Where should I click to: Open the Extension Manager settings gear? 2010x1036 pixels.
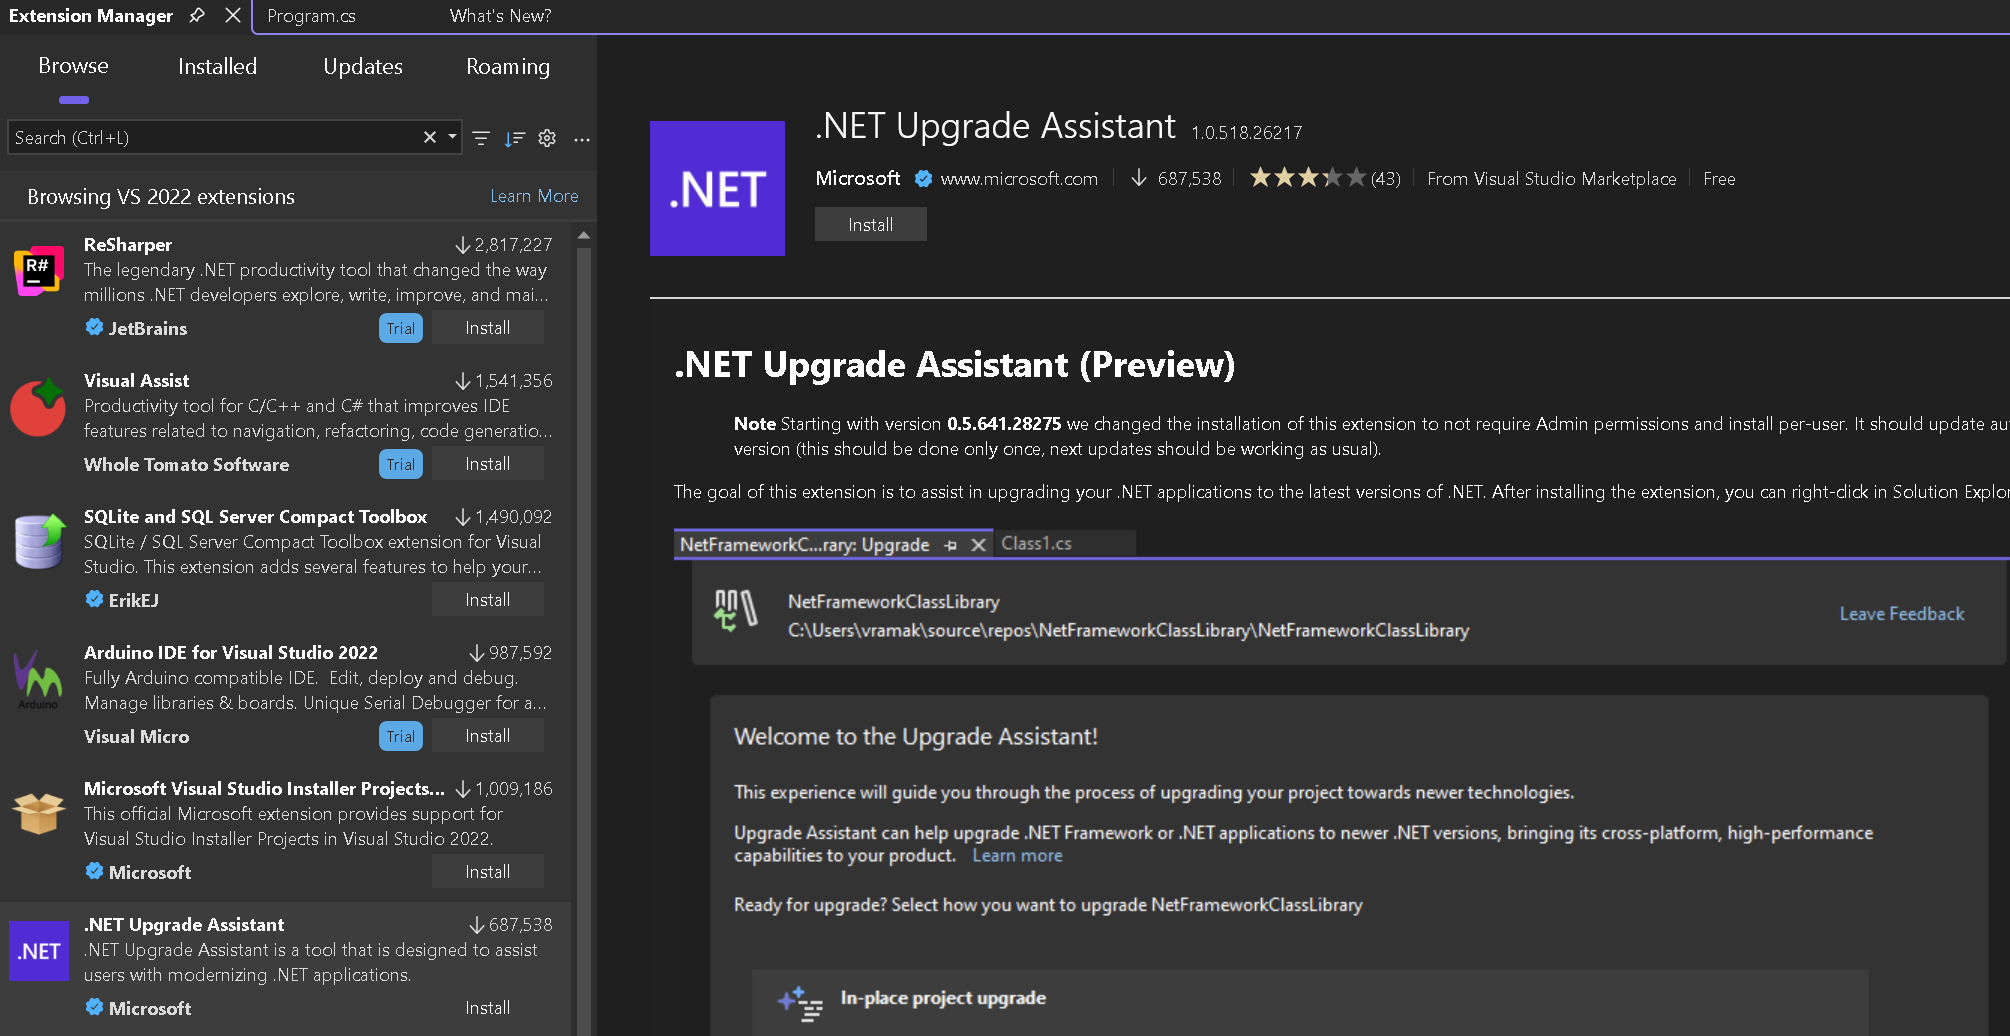coord(547,138)
